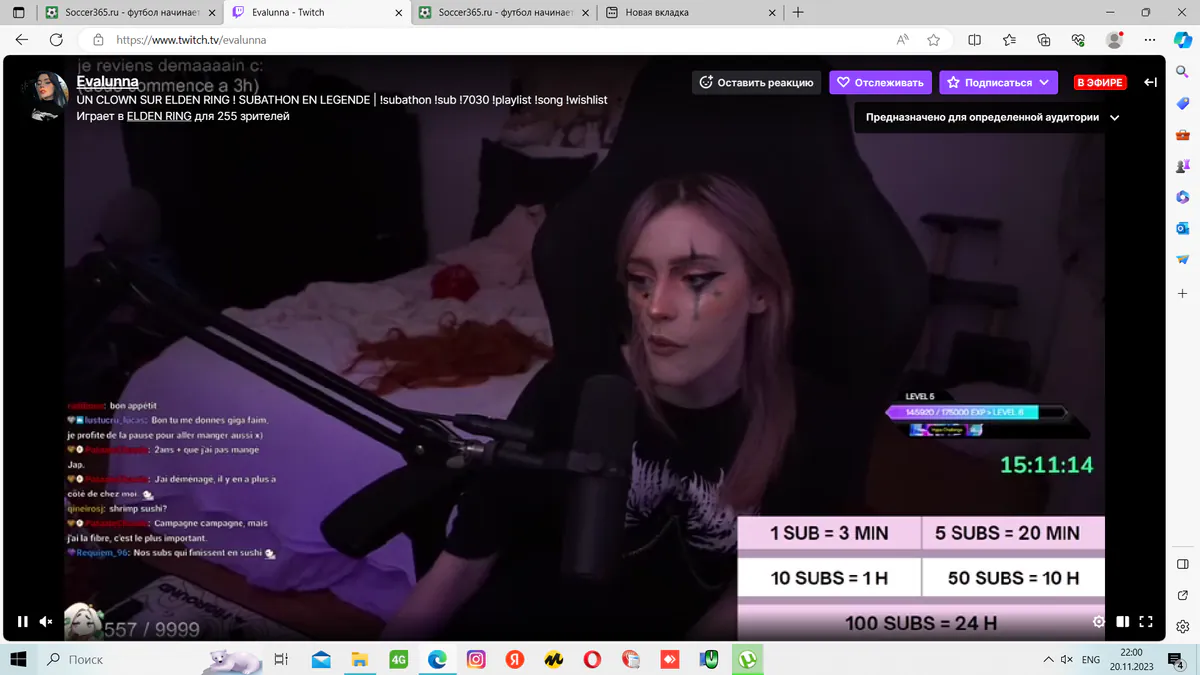Open the Edge sidebar search magnifier
1200x675 pixels.
1183,73
